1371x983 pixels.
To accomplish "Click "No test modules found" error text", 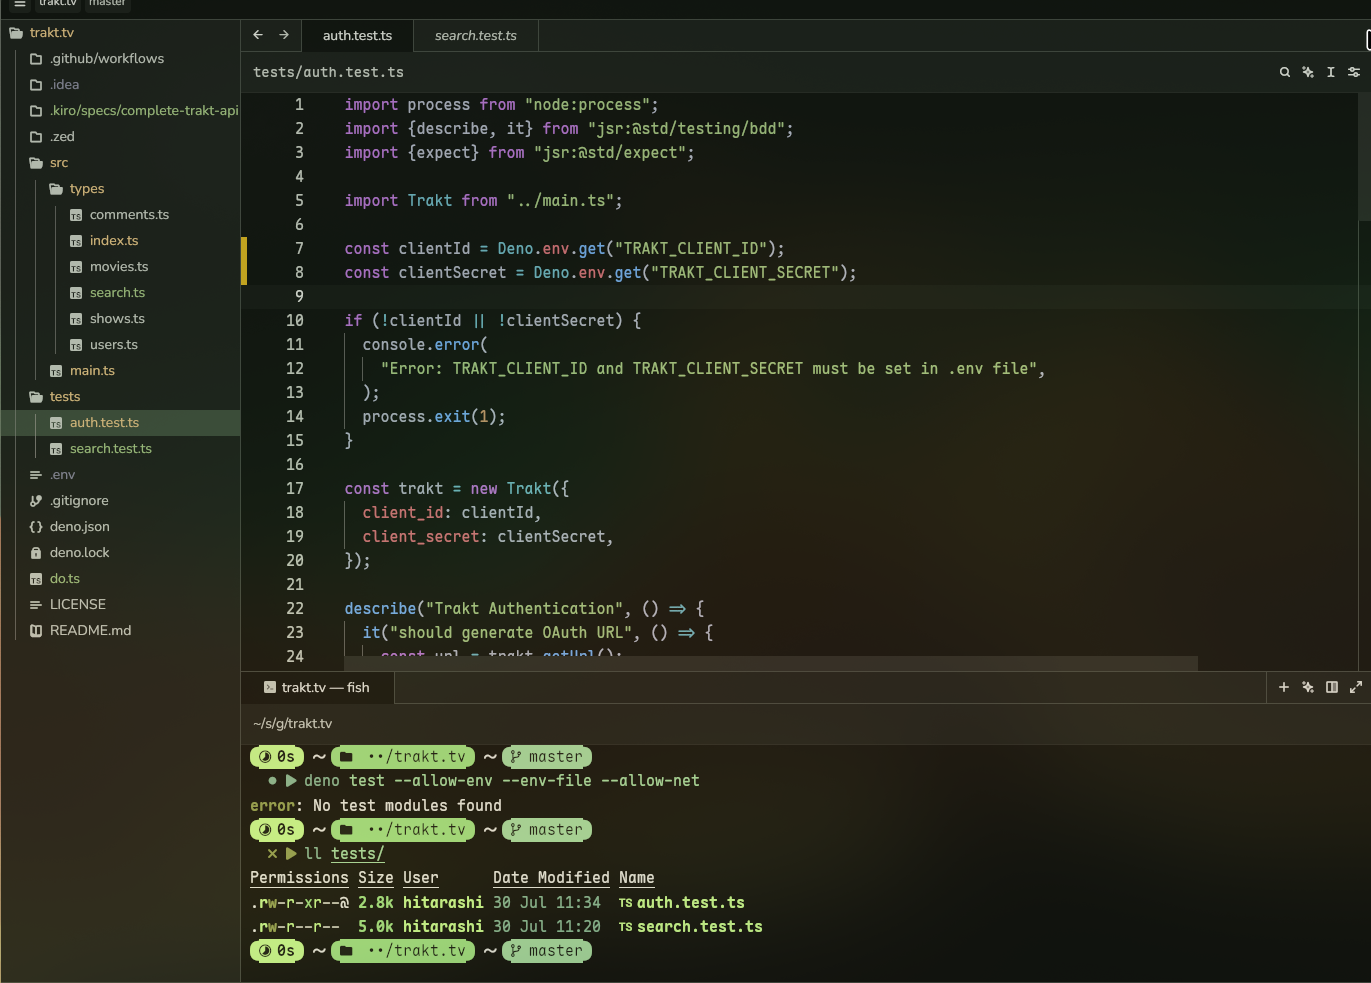I will [408, 806].
